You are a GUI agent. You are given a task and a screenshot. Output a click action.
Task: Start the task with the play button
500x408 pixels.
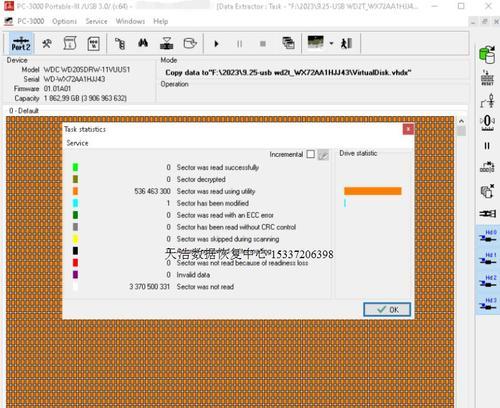pyautogui.click(x=216, y=44)
